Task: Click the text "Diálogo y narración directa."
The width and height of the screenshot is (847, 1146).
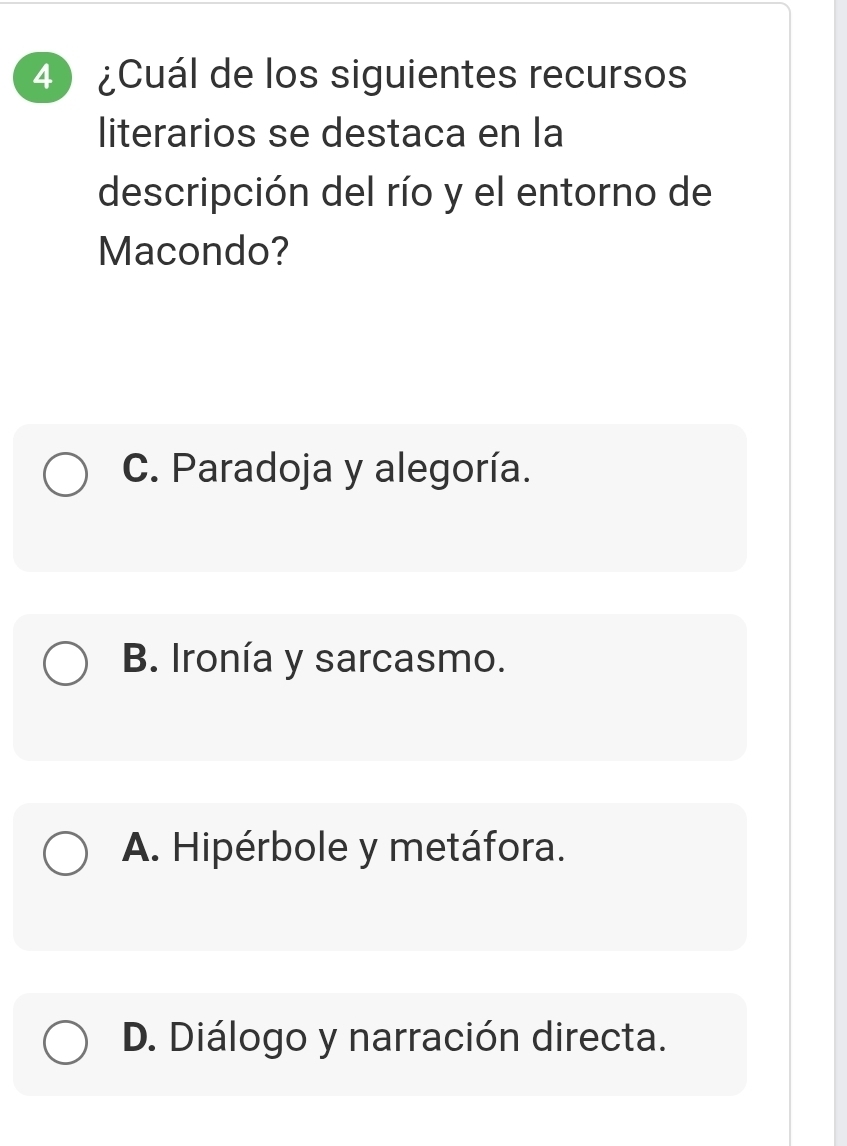Action: pyautogui.click(x=418, y=1037)
